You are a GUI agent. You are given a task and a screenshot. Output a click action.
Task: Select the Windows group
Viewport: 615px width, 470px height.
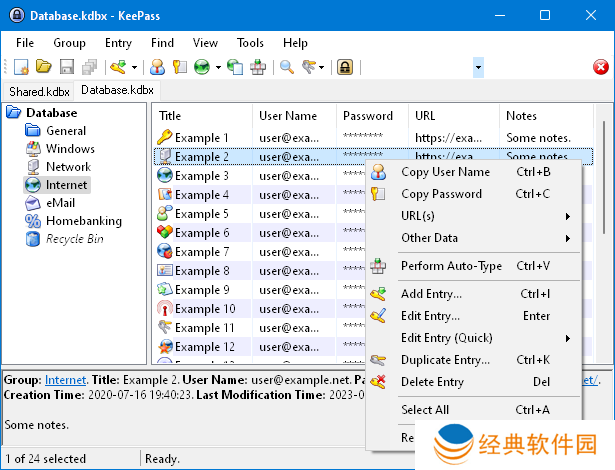point(70,149)
